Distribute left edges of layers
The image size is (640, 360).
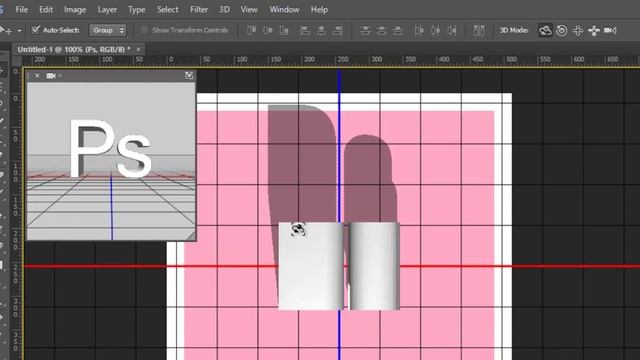coord(419,30)
